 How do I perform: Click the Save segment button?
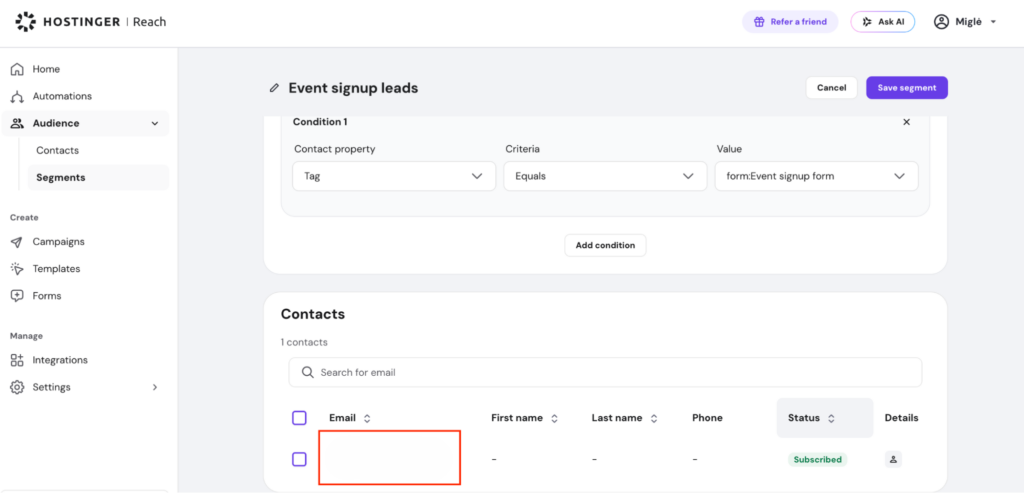point(907,88)
